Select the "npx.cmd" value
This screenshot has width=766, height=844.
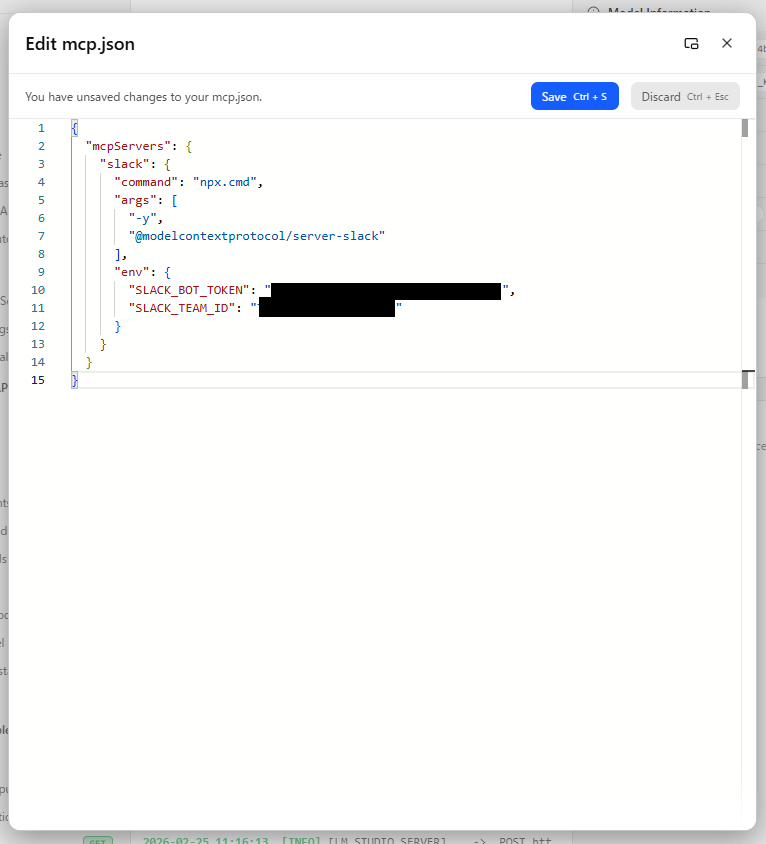[x=224, y=182]
